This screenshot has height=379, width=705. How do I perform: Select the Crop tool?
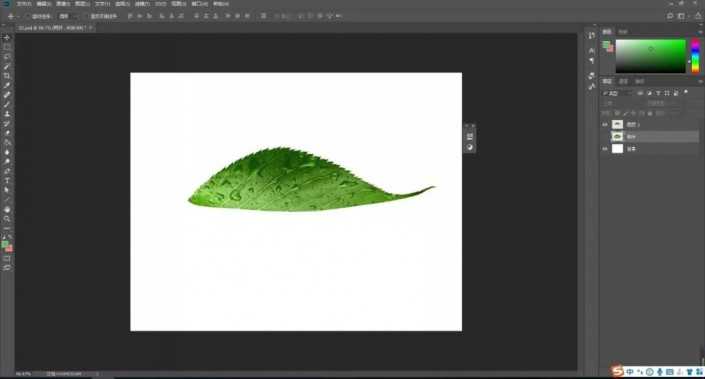(7, 76)
